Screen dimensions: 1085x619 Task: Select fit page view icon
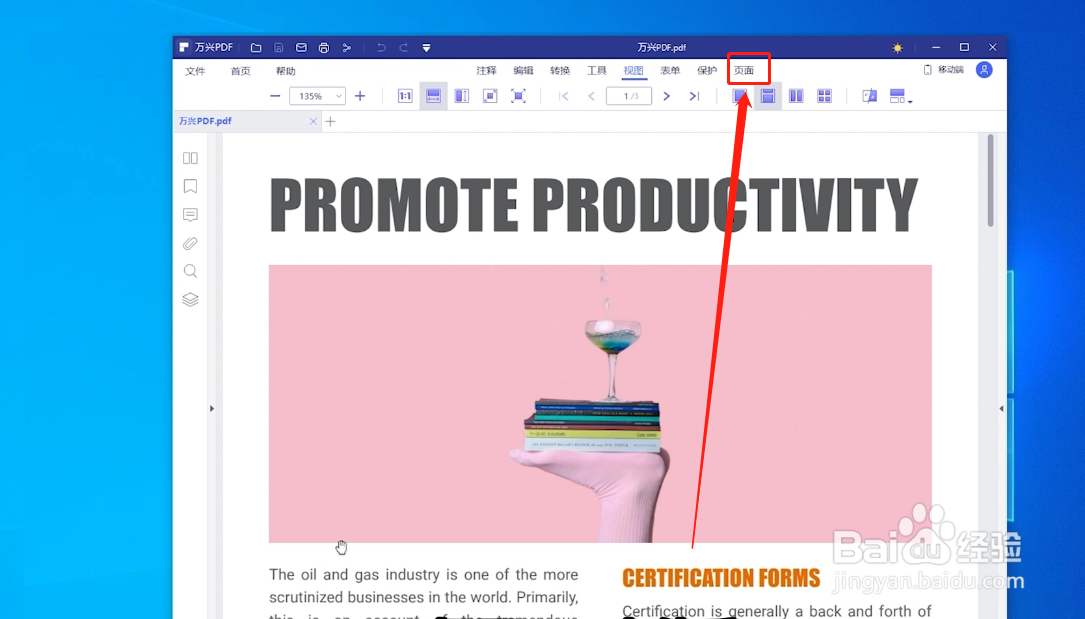point(490,96)
